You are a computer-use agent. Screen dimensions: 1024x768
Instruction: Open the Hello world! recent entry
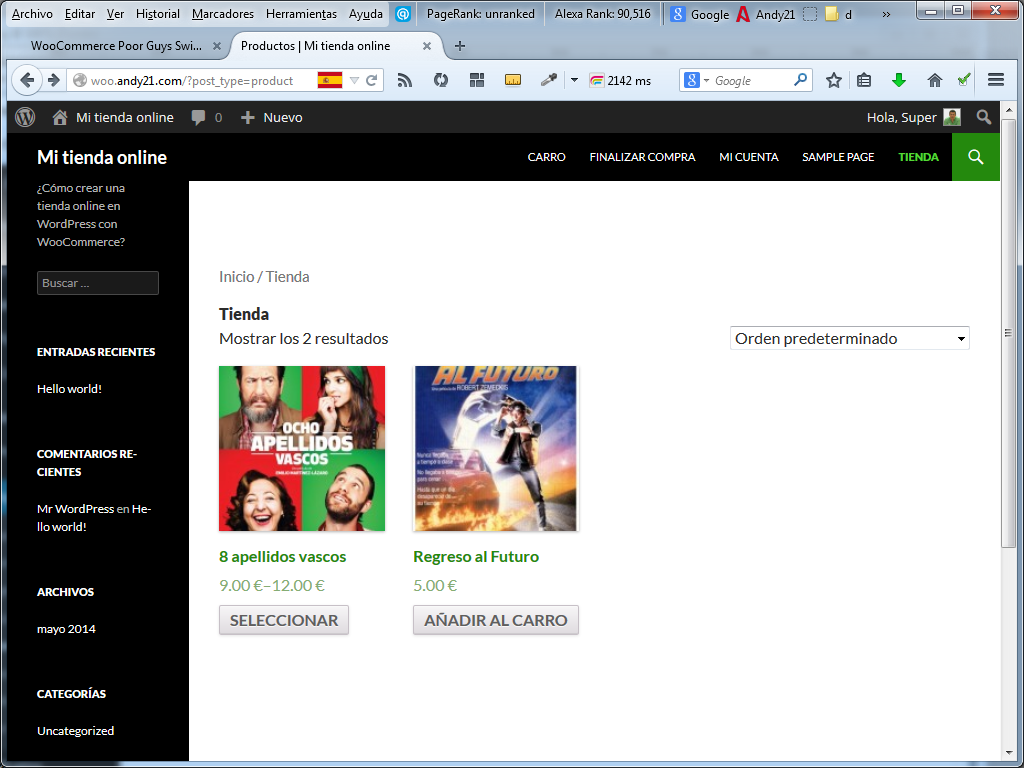[69, 389]
